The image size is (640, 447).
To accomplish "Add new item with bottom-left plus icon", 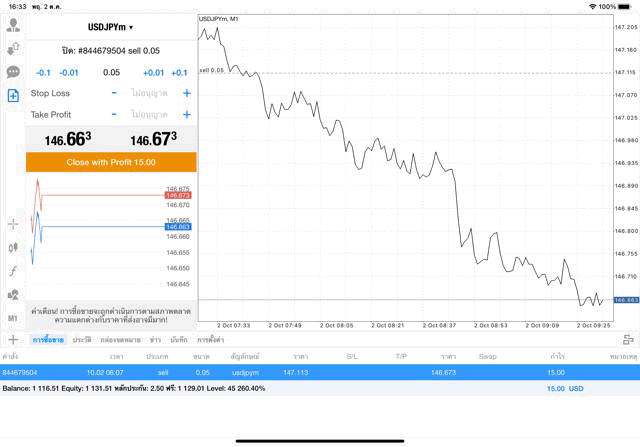I will coord(12,340).
